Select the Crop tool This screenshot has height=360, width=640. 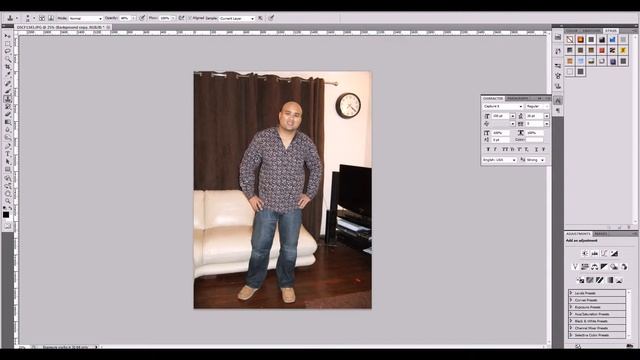[7, 66]
